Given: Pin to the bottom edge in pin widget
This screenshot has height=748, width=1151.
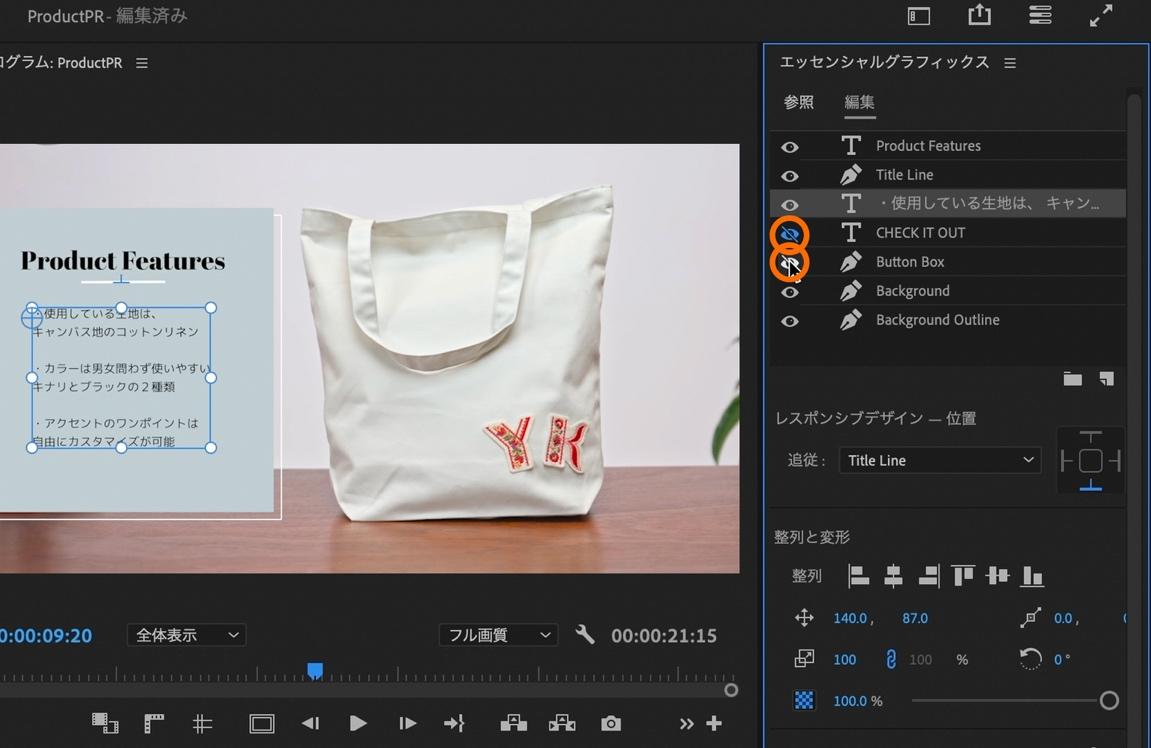Looking at the screenshot, I should pos(1090,485).
